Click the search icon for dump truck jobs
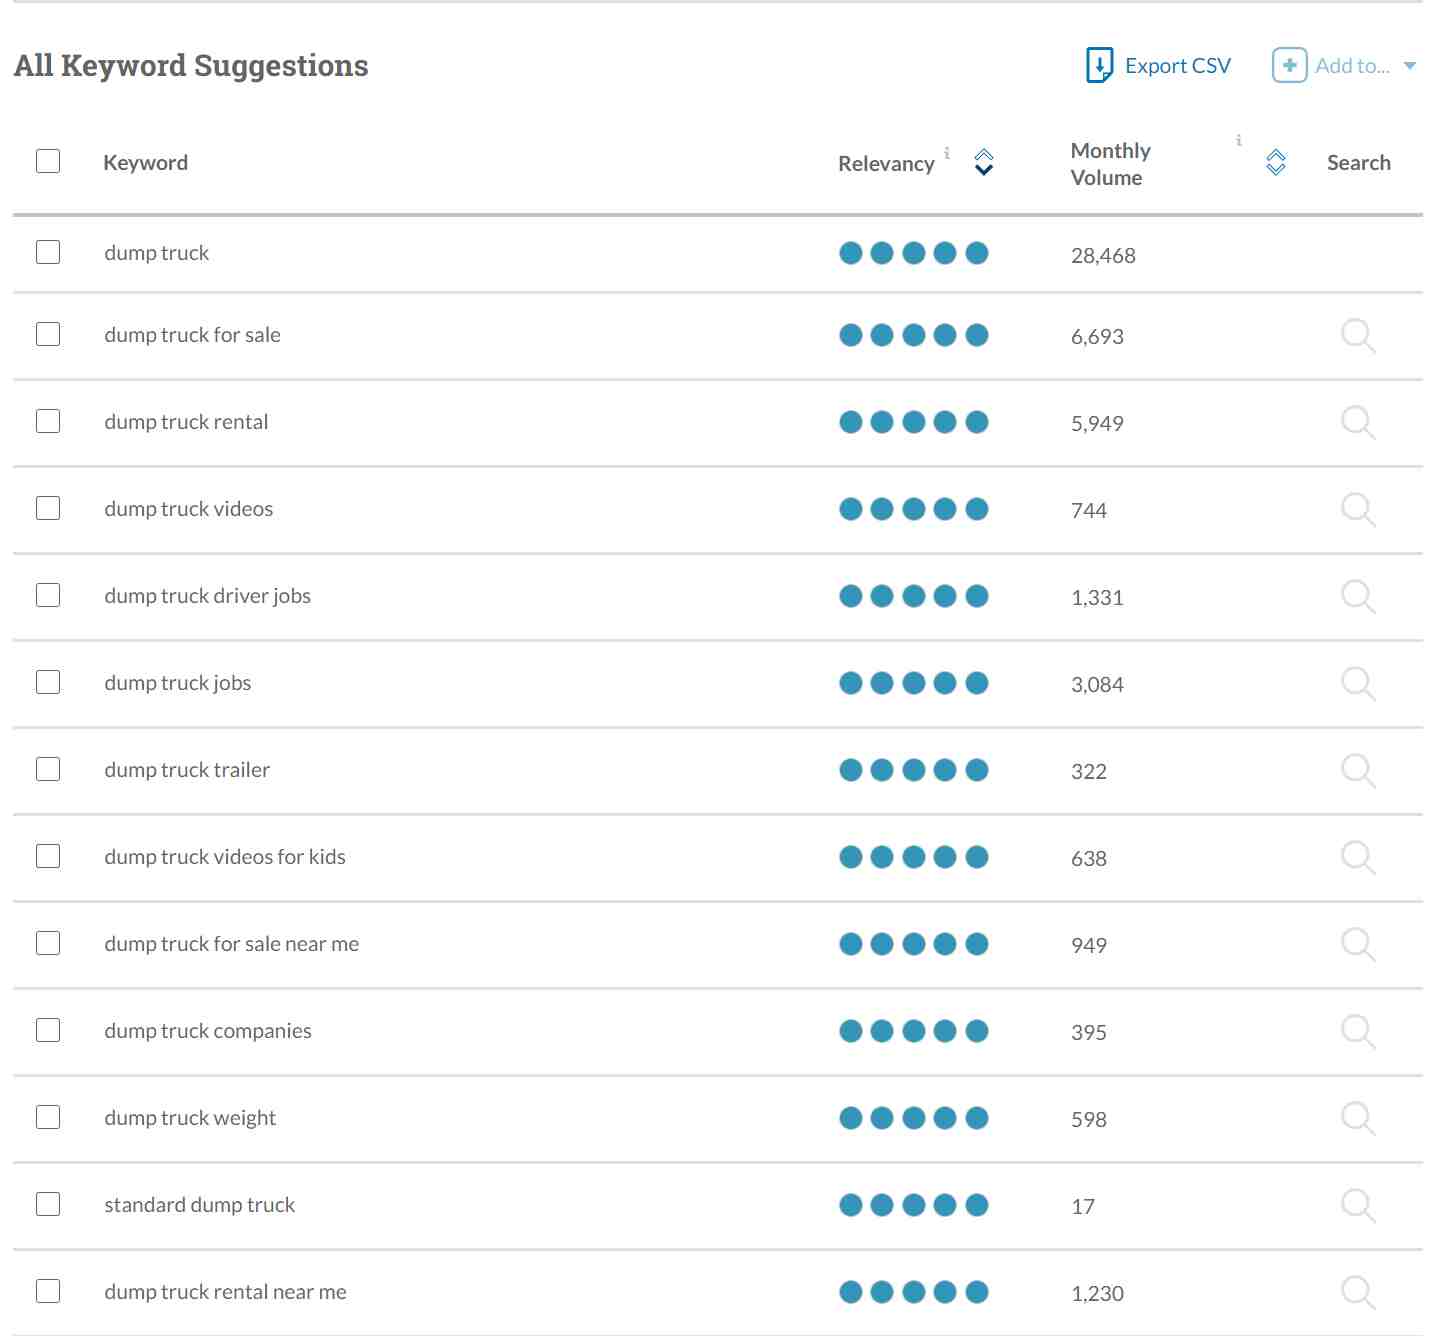 pyautogui.click(x=1357, y=684)
